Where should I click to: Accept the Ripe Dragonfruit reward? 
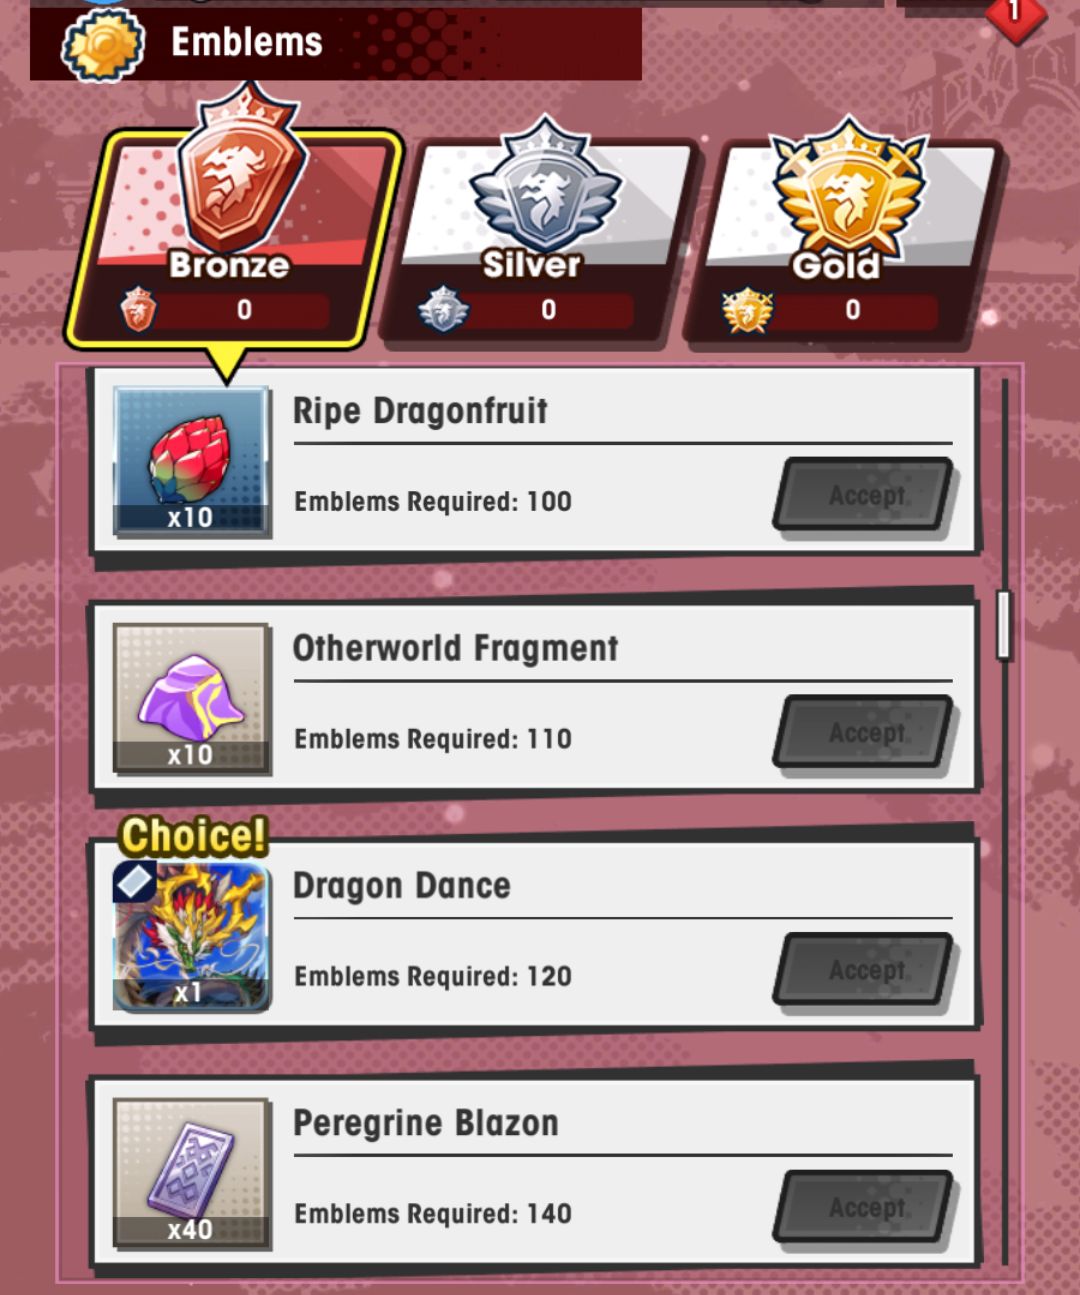click(x=864, y=495)
